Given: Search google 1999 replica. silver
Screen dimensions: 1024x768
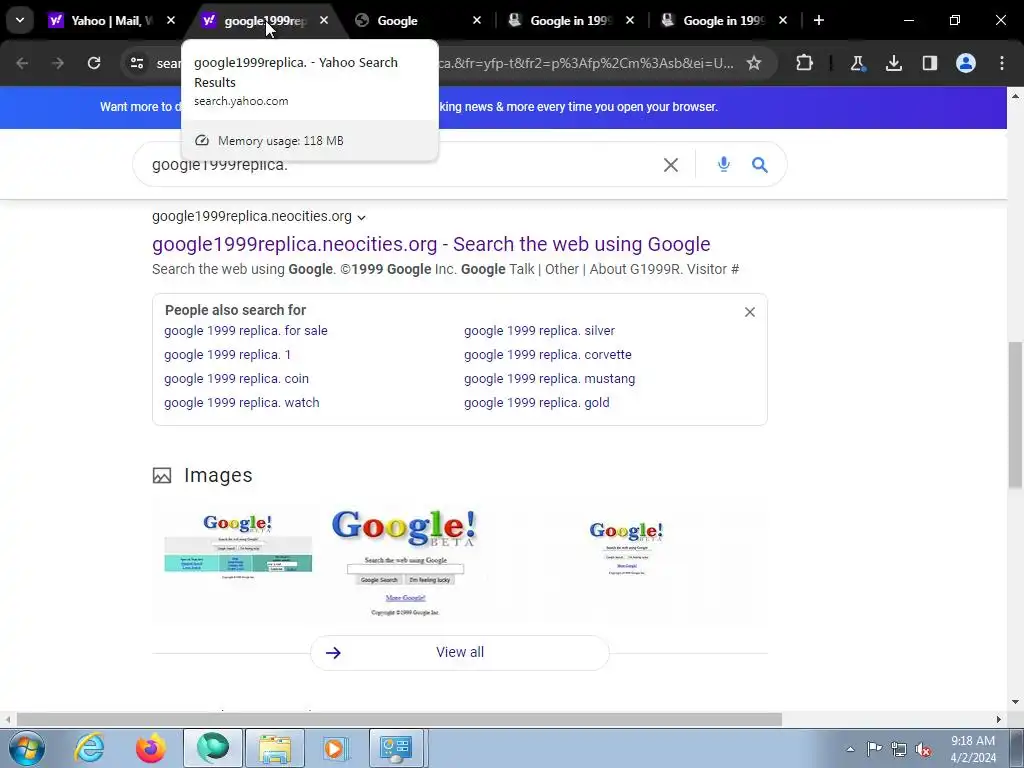Looking at the screenshot, I should [539, 330].
